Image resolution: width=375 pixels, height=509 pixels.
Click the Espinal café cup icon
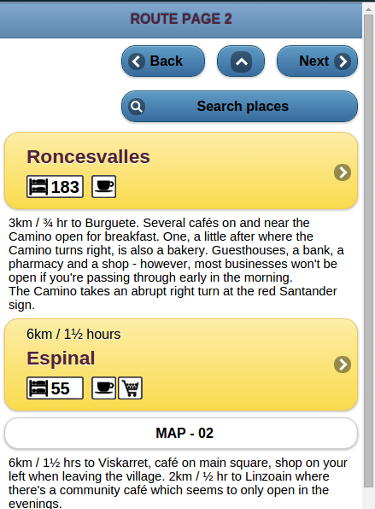tap(104, 388)
